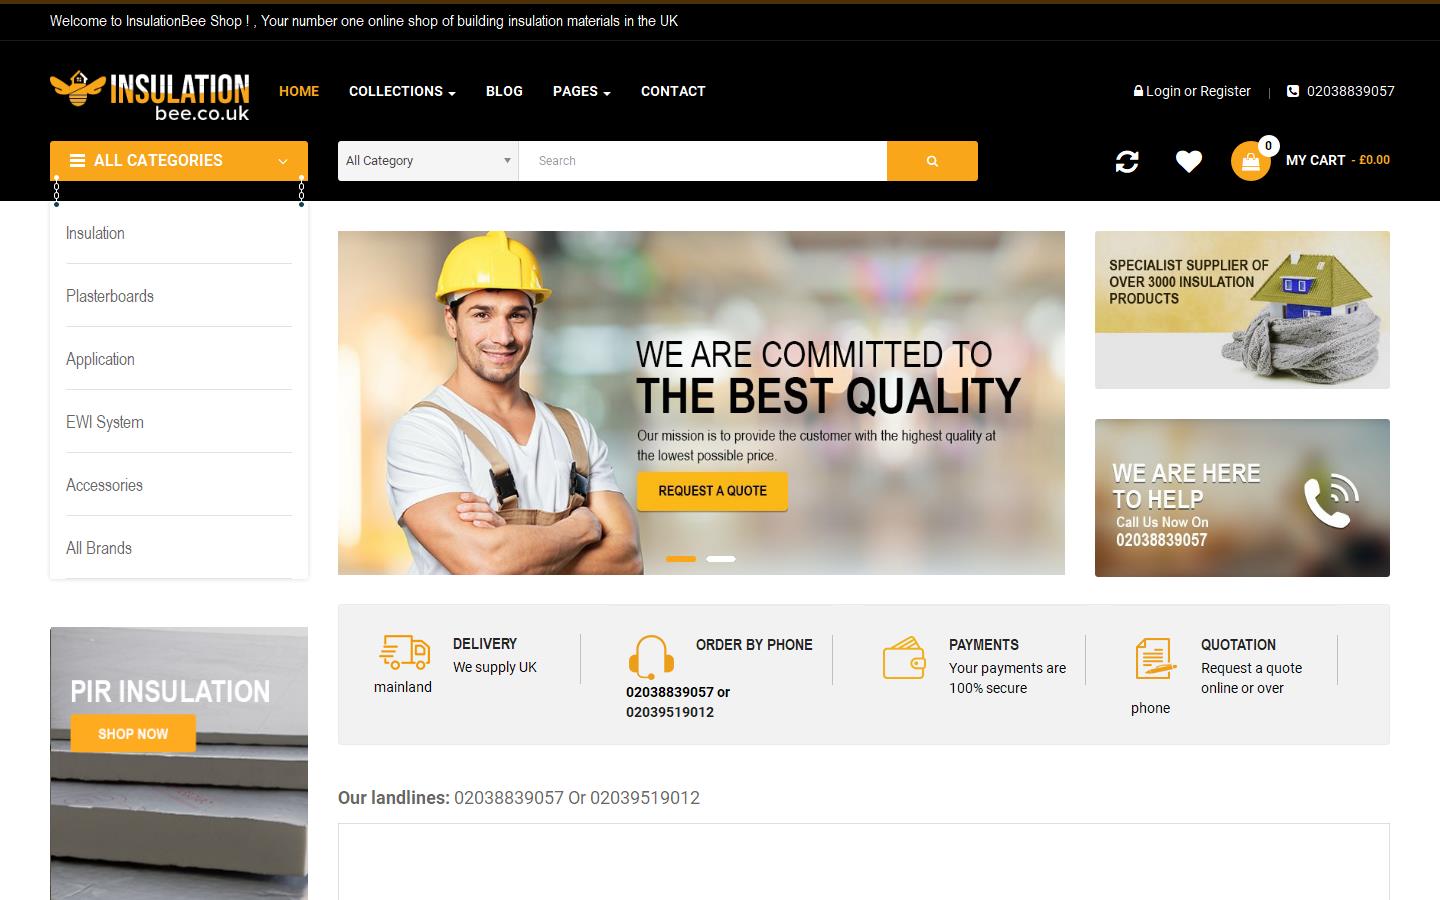
Task: Click the compare products refresh icon
Action: pyautogui.click(x=1127, y=160)
